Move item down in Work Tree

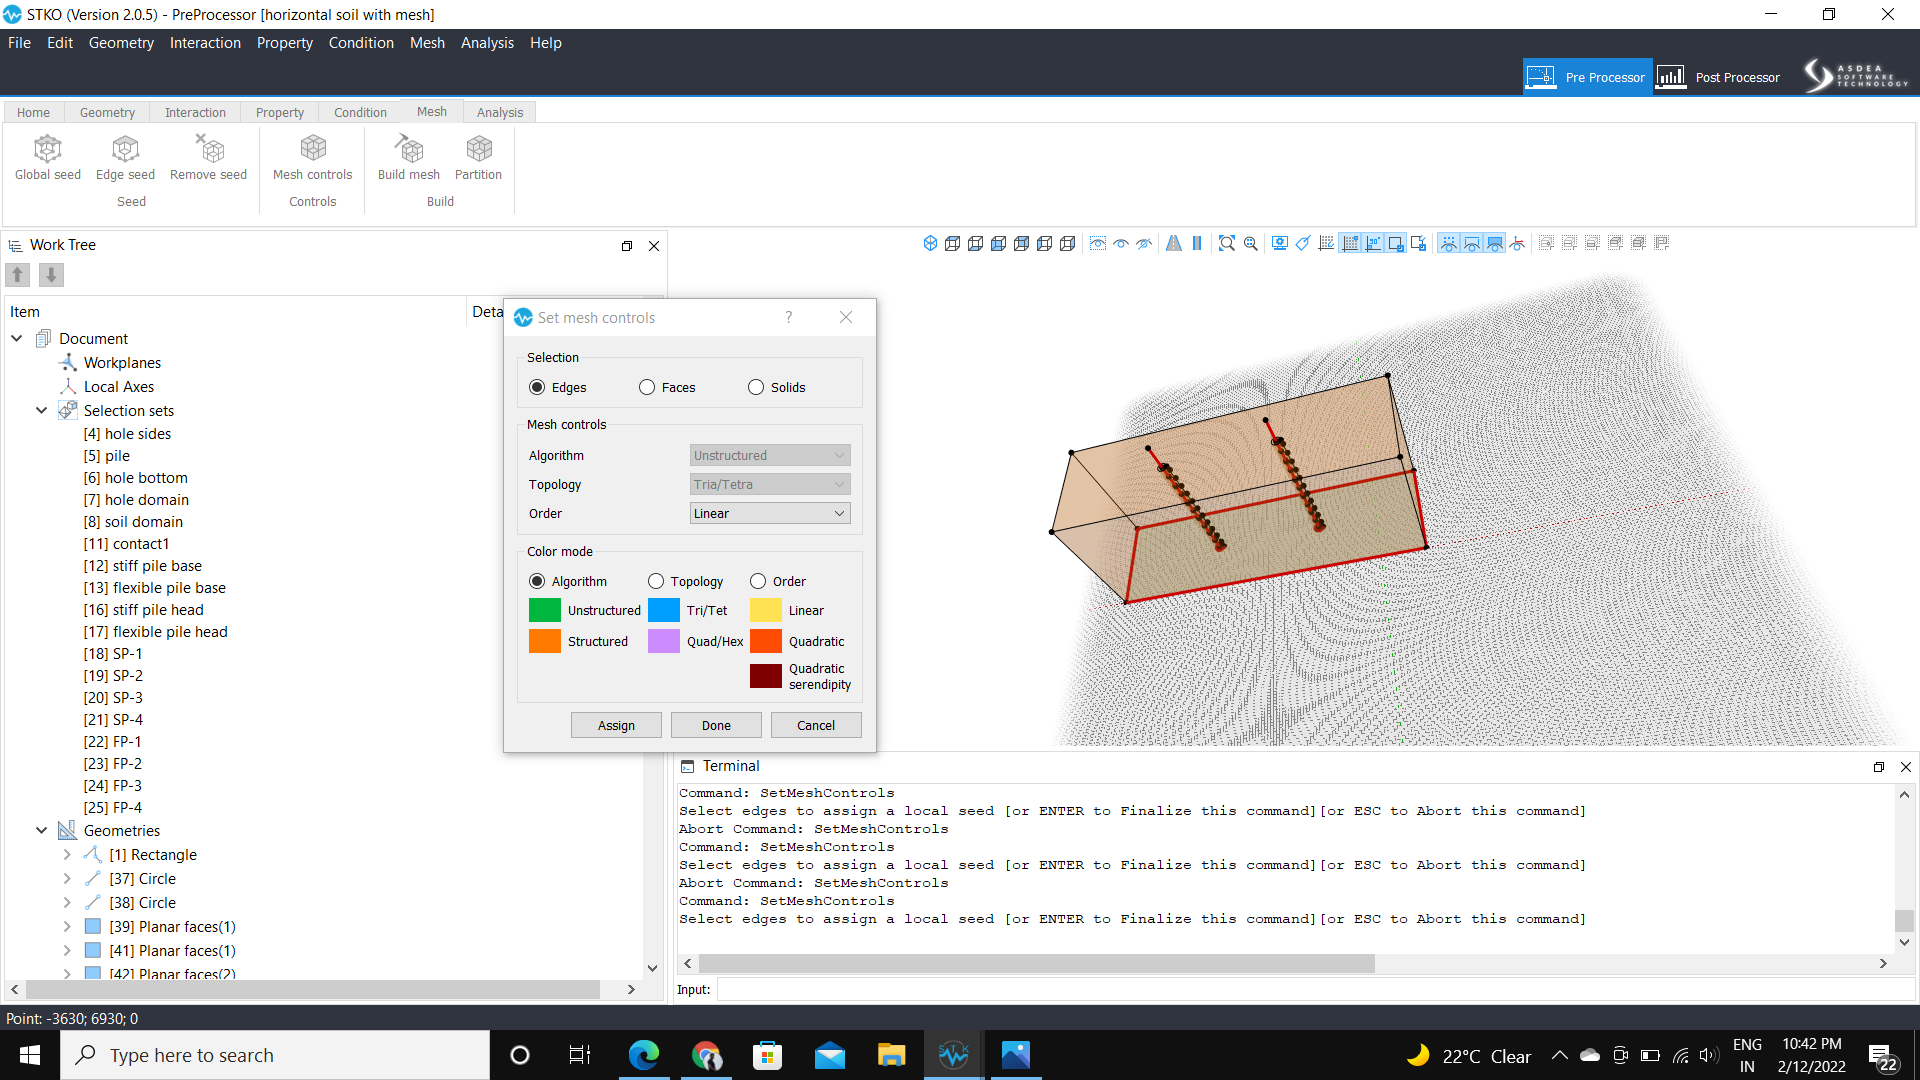pos(51,274)
